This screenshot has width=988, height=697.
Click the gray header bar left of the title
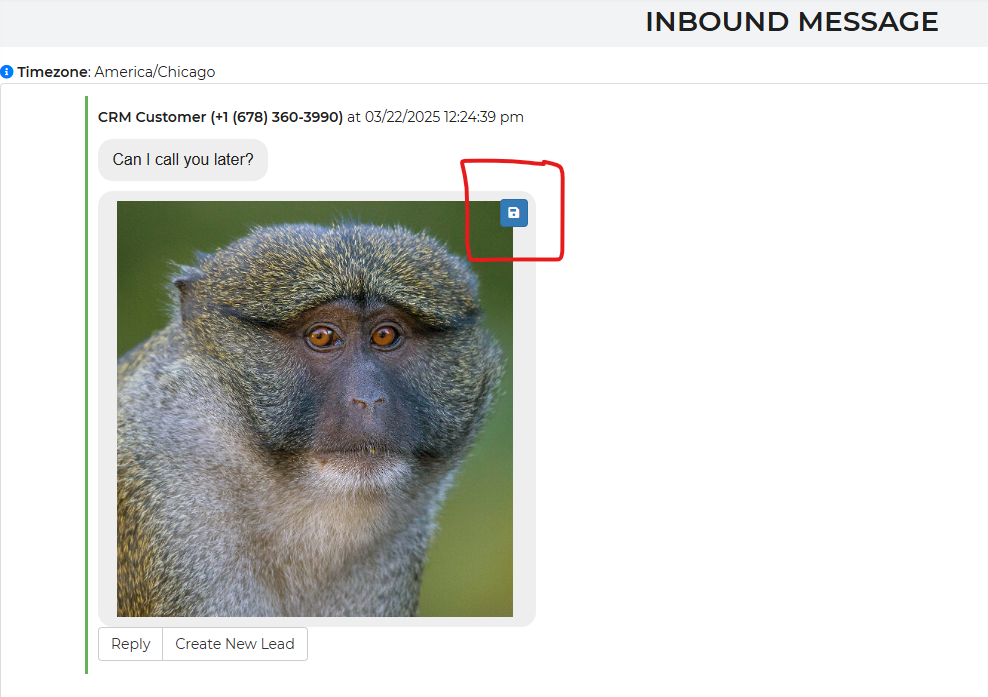tap(300, 22)
